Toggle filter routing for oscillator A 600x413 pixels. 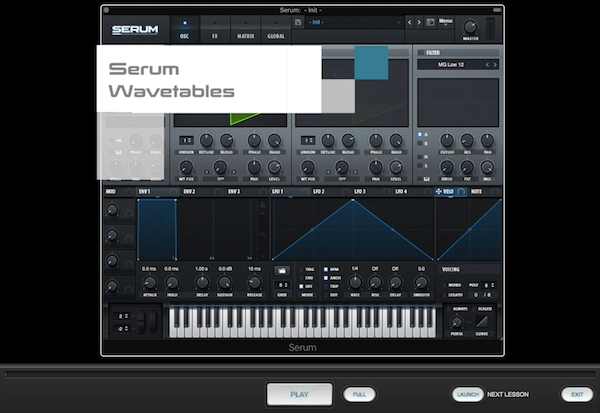tap(419, 134)
